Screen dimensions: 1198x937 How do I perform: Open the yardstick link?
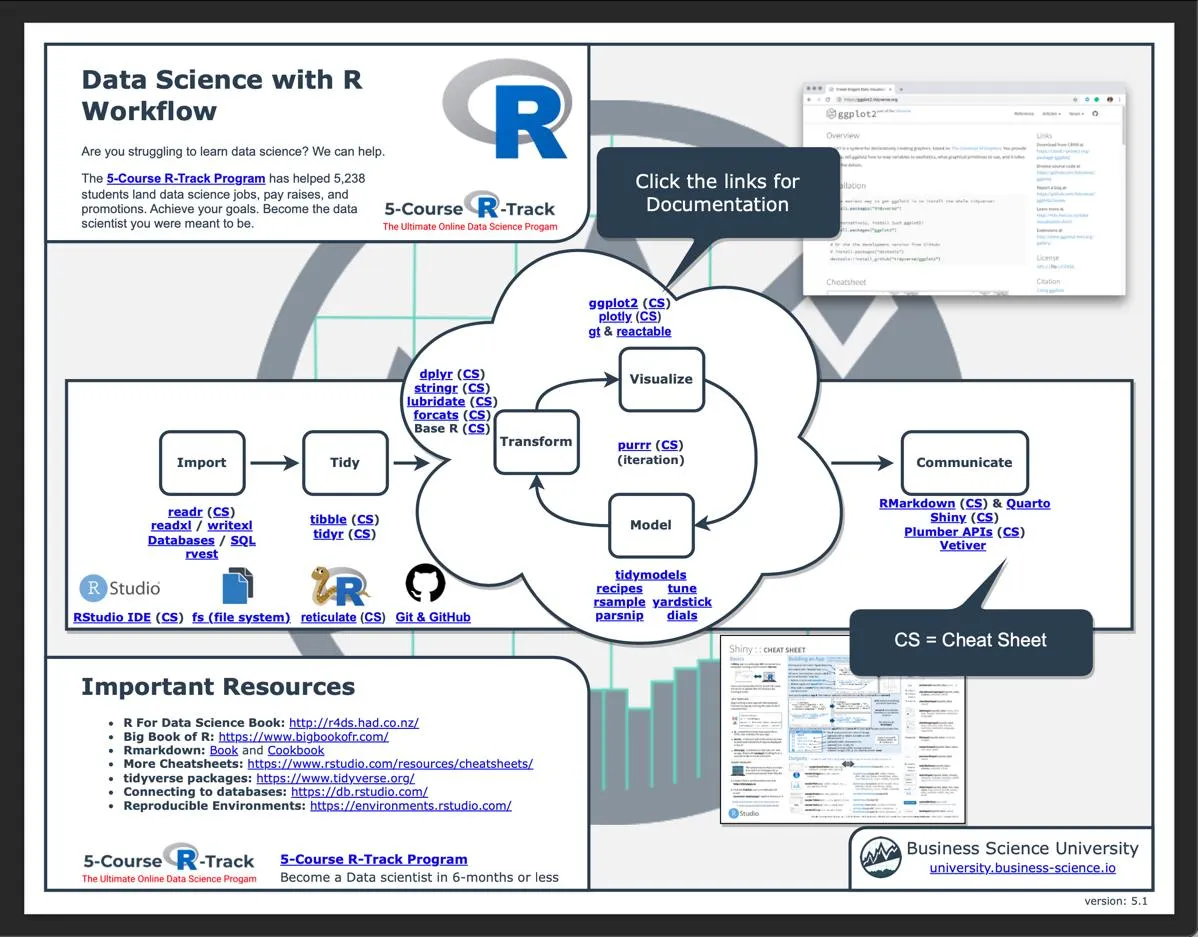[682, 602]
